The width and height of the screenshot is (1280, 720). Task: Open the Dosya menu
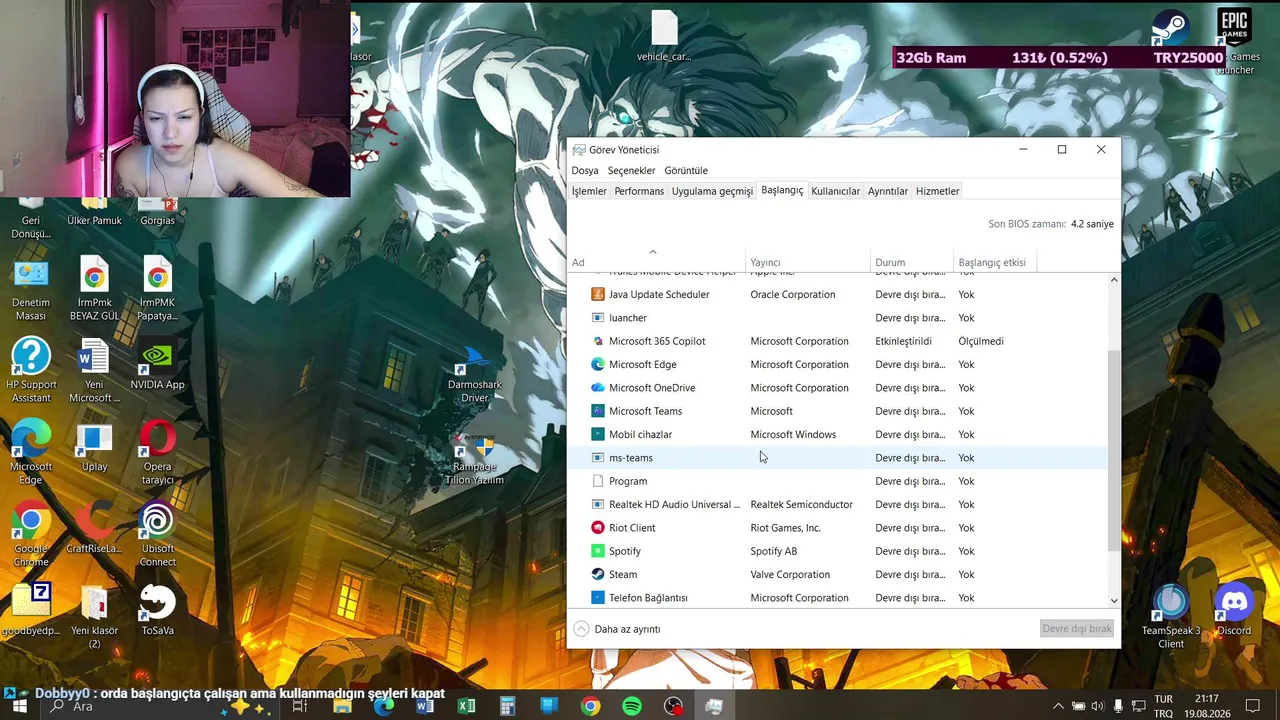tap(585, 170)
